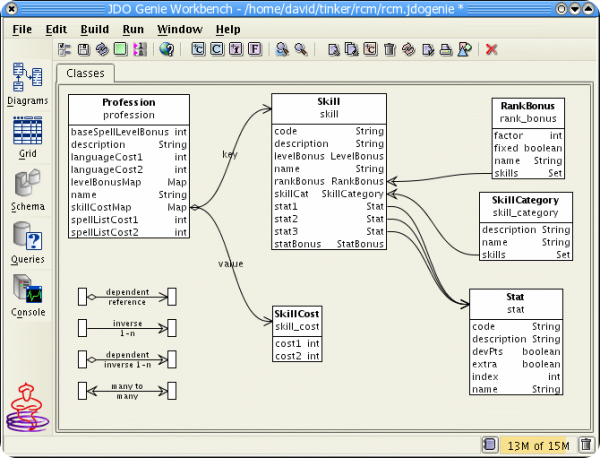The height and width of the screenshot is (458, 600).
Task: Click the red X delete toolbar icon
Action: coord(491,49)
